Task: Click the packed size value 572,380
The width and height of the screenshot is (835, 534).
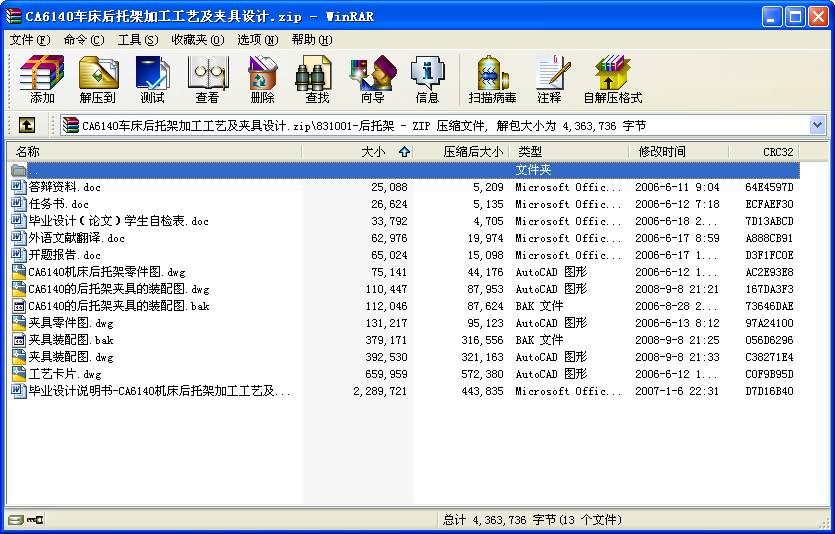Action: (x=482, y=374)
